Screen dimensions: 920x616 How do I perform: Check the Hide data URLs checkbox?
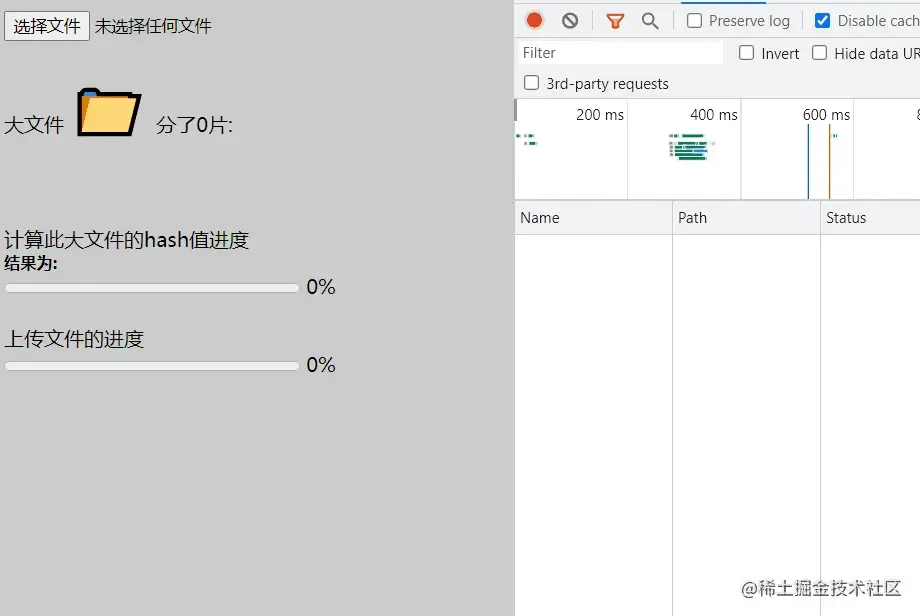coord(819,53)
